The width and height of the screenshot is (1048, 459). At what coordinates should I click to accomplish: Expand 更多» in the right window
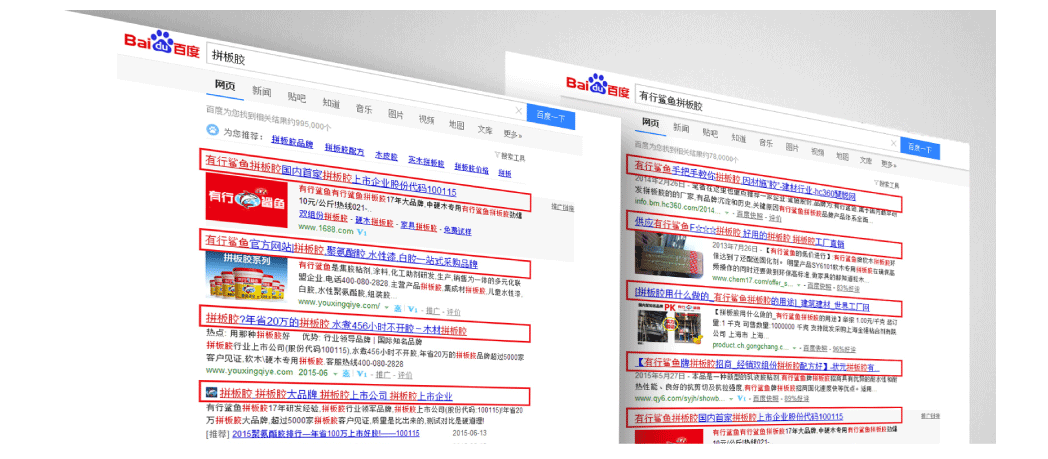(x=889, y=164)
